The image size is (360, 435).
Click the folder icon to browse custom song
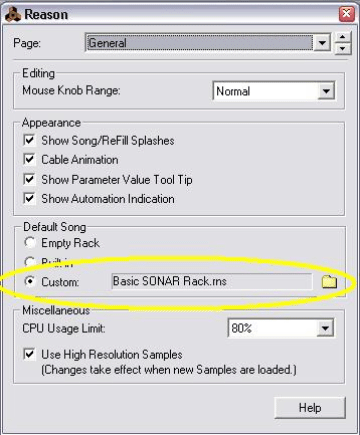coord(329,282)
